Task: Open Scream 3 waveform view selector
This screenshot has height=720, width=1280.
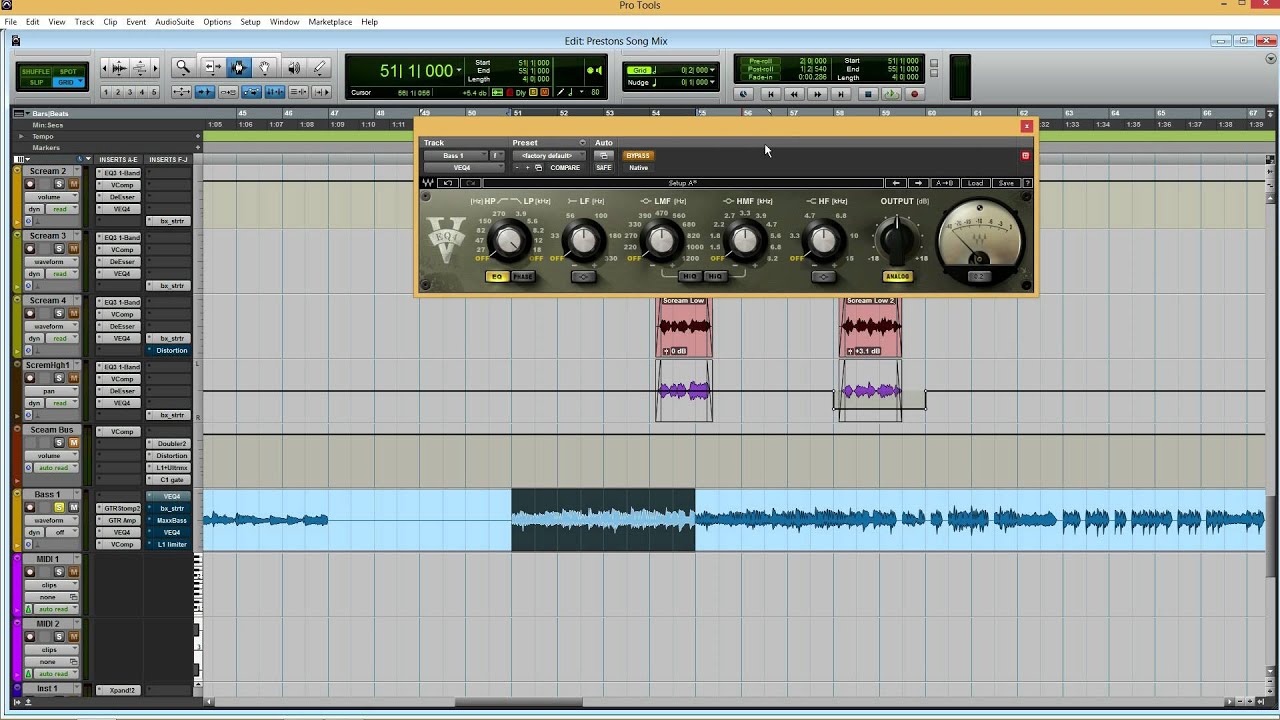Action: (x=52, y=262)
